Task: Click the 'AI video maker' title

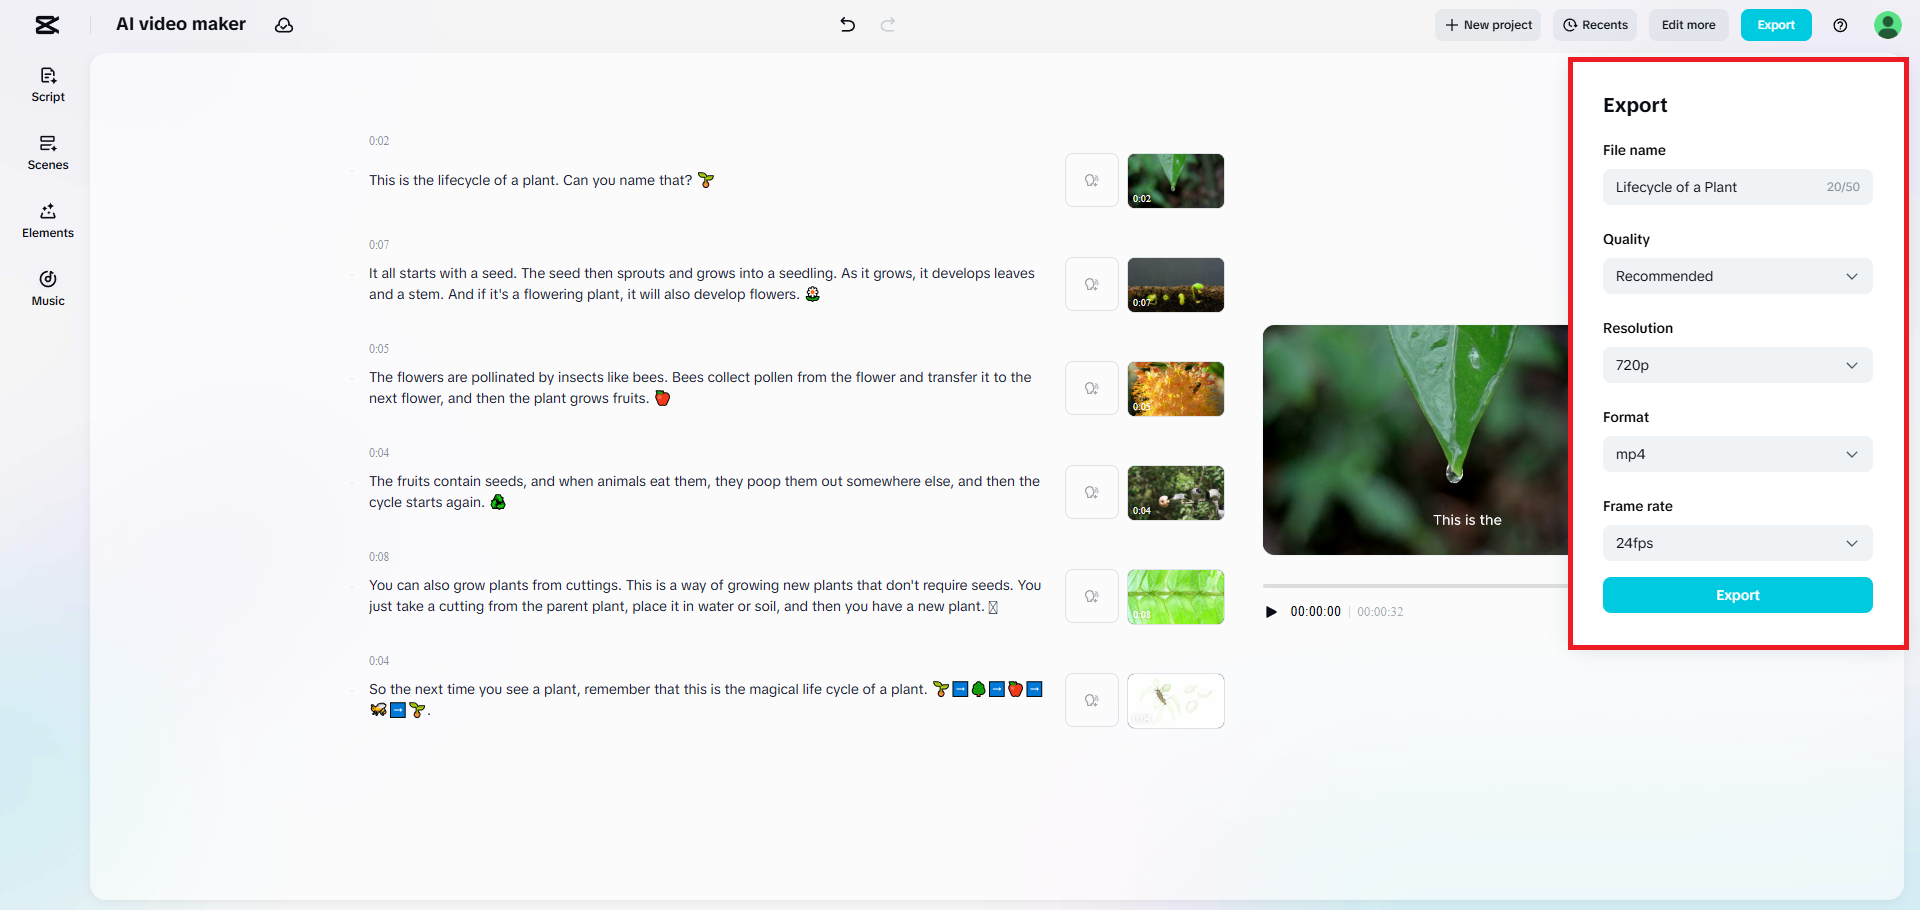Action: (x=181, y=24)
